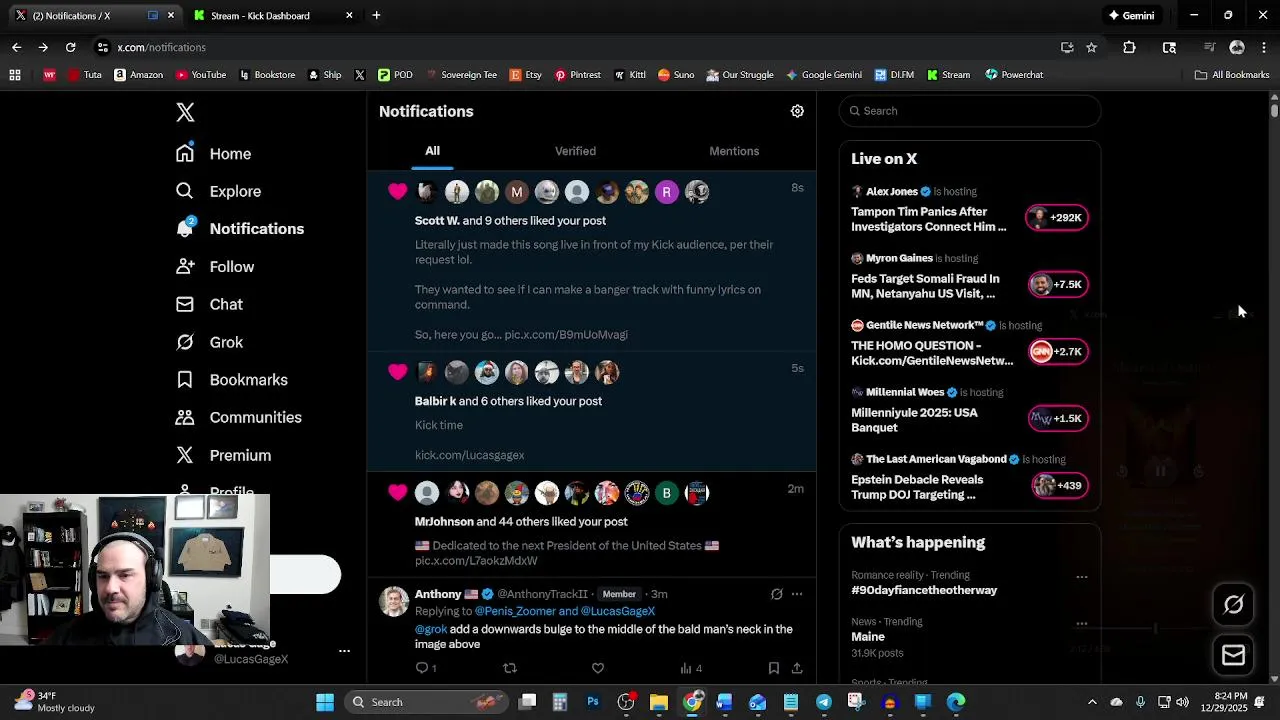Open trending #90dayfiancetheotherway
The image size is (1280, 720).
click(x=924, y=590)
